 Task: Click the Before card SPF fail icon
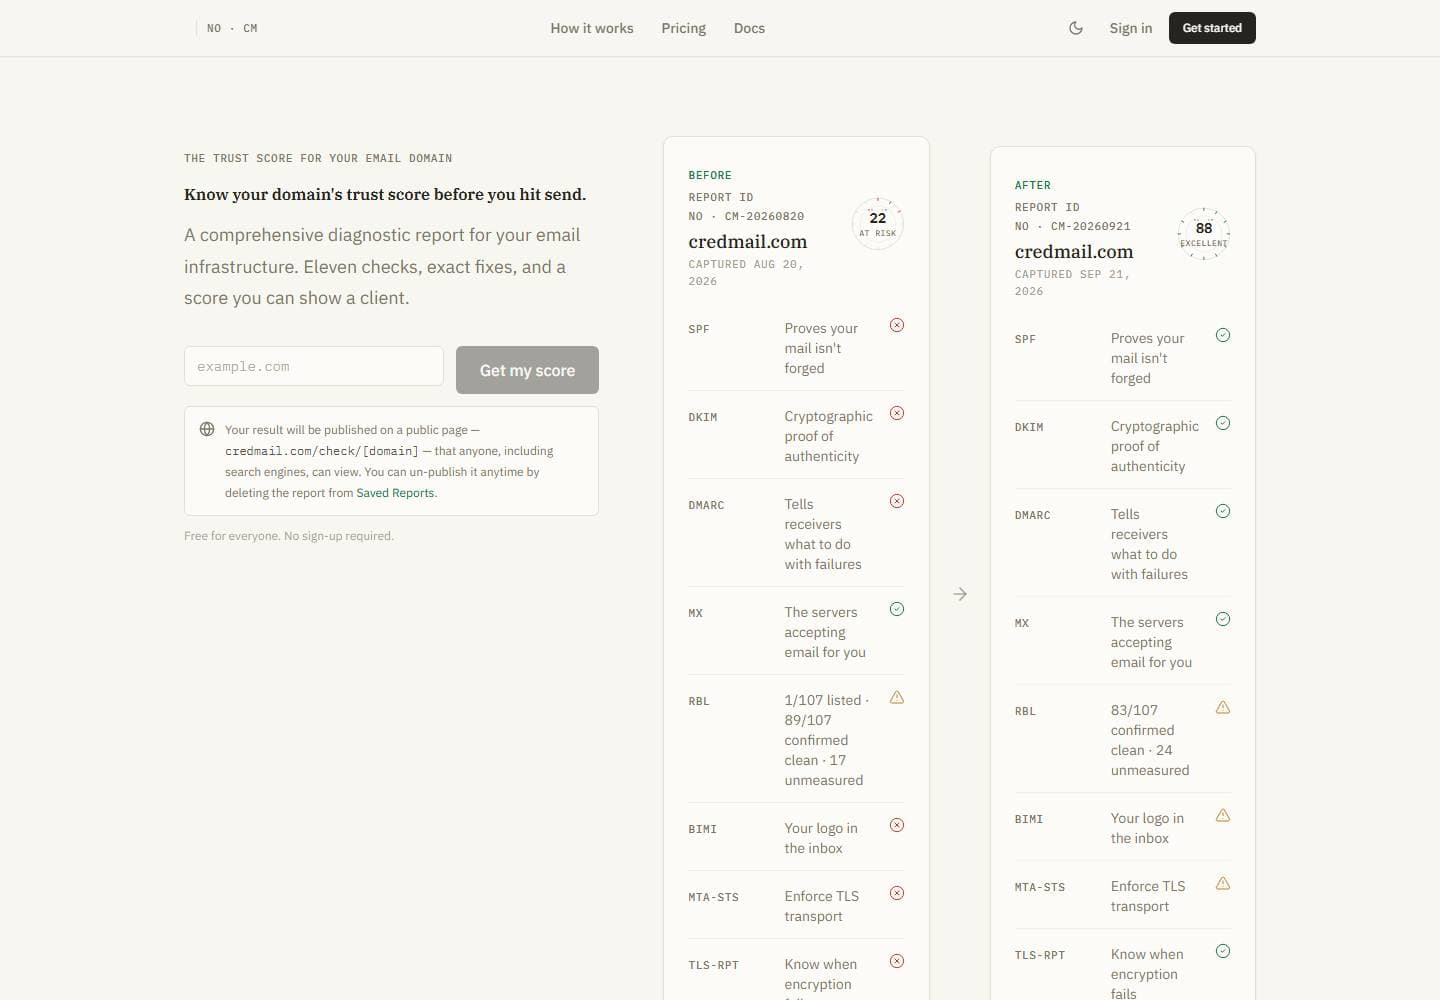point(897,325)
